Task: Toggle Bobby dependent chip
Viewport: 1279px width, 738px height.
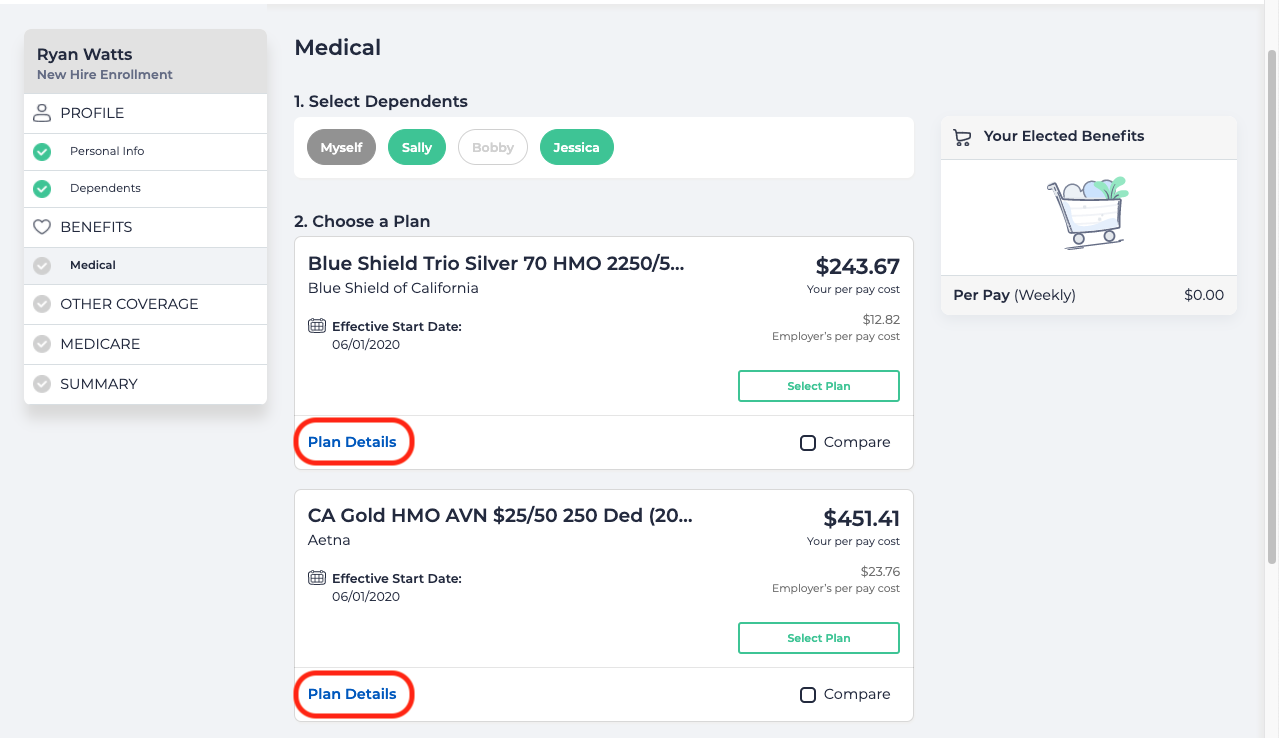Action: click(x=493, y=148)
